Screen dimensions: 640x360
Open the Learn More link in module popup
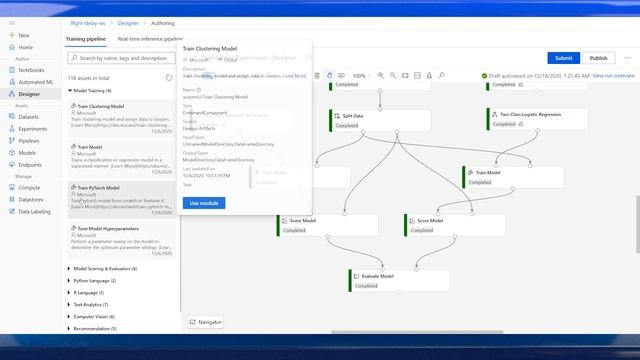pos(294,76)
